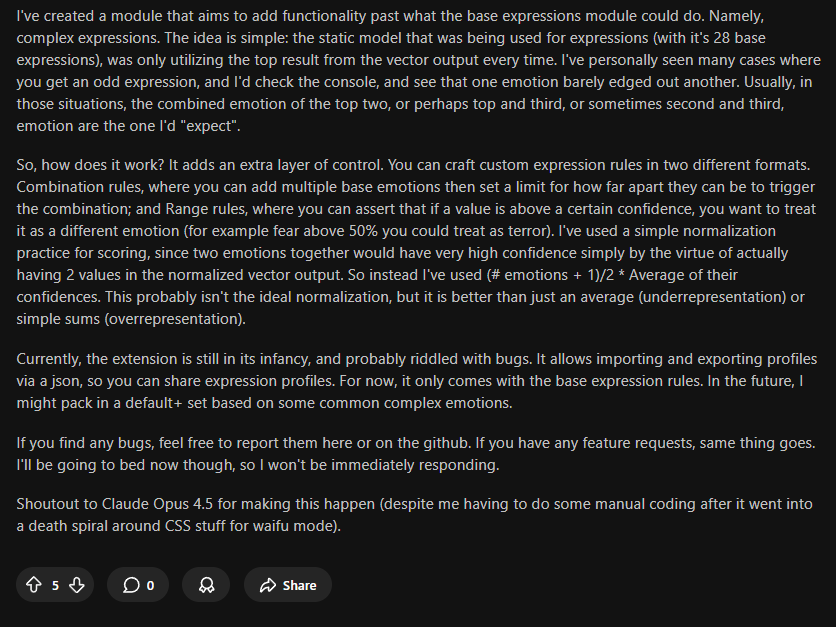Click the speech bubble comment icon
Image resolution: width=836 pixels, height=627 pixels.
pos(130,585)
